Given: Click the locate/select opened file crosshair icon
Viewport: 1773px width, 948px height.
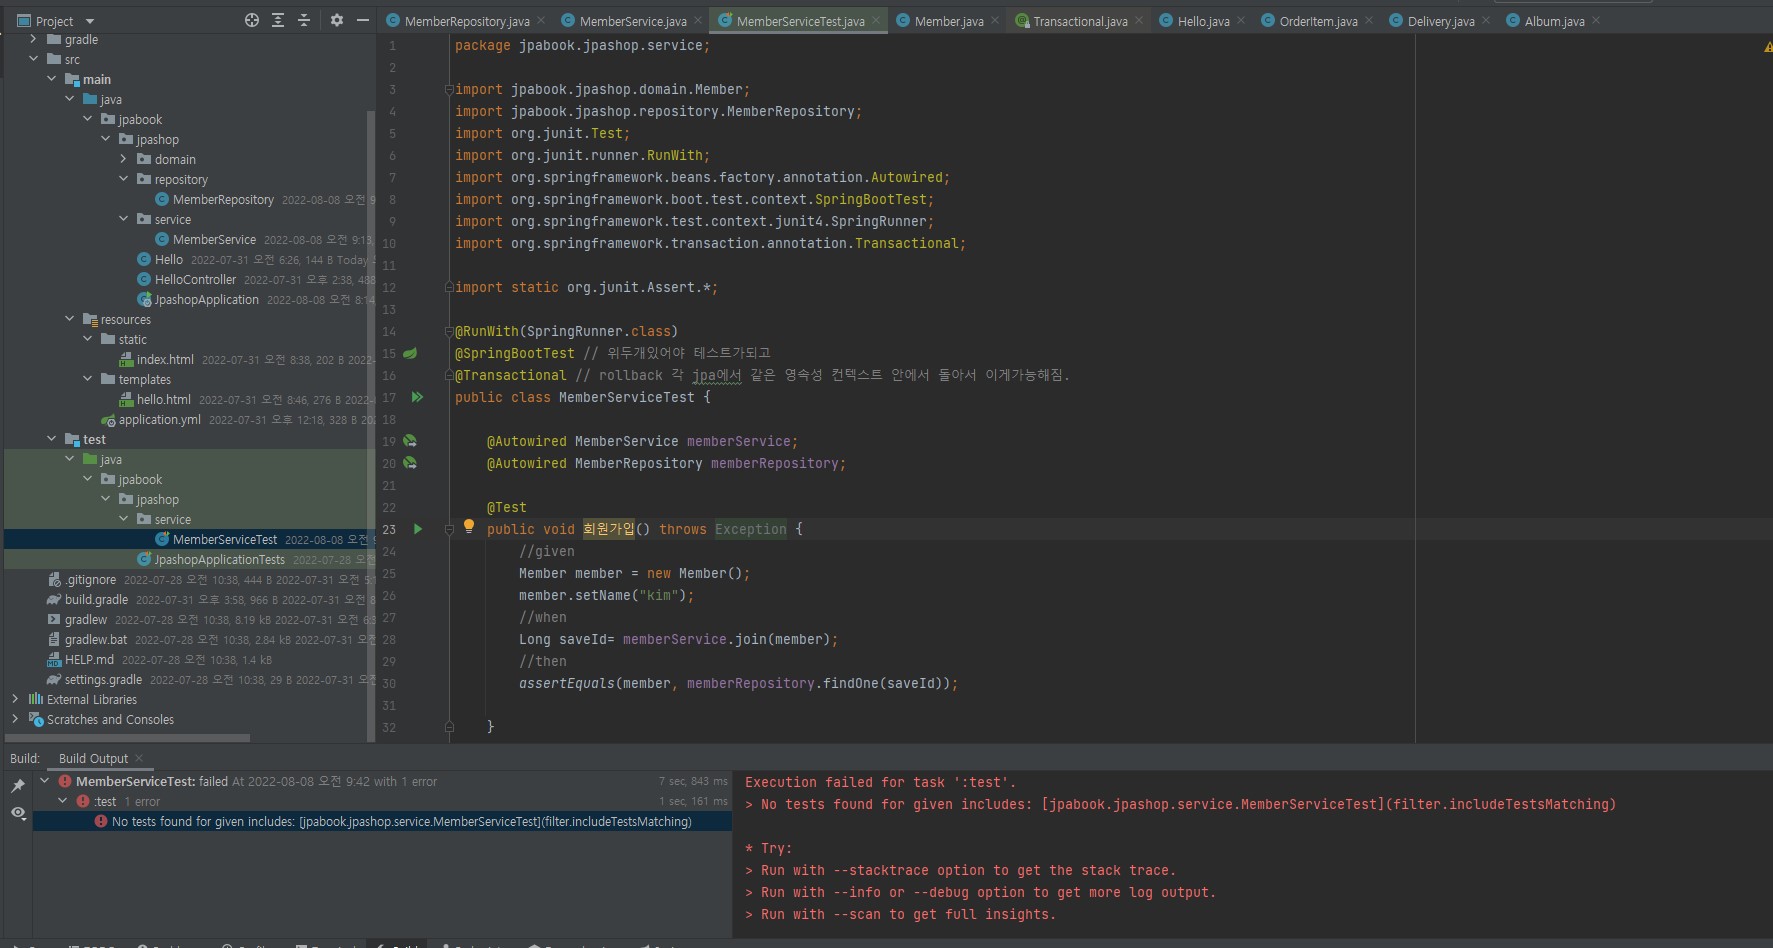Looking at the screenshot, I should tap(252, 21).
